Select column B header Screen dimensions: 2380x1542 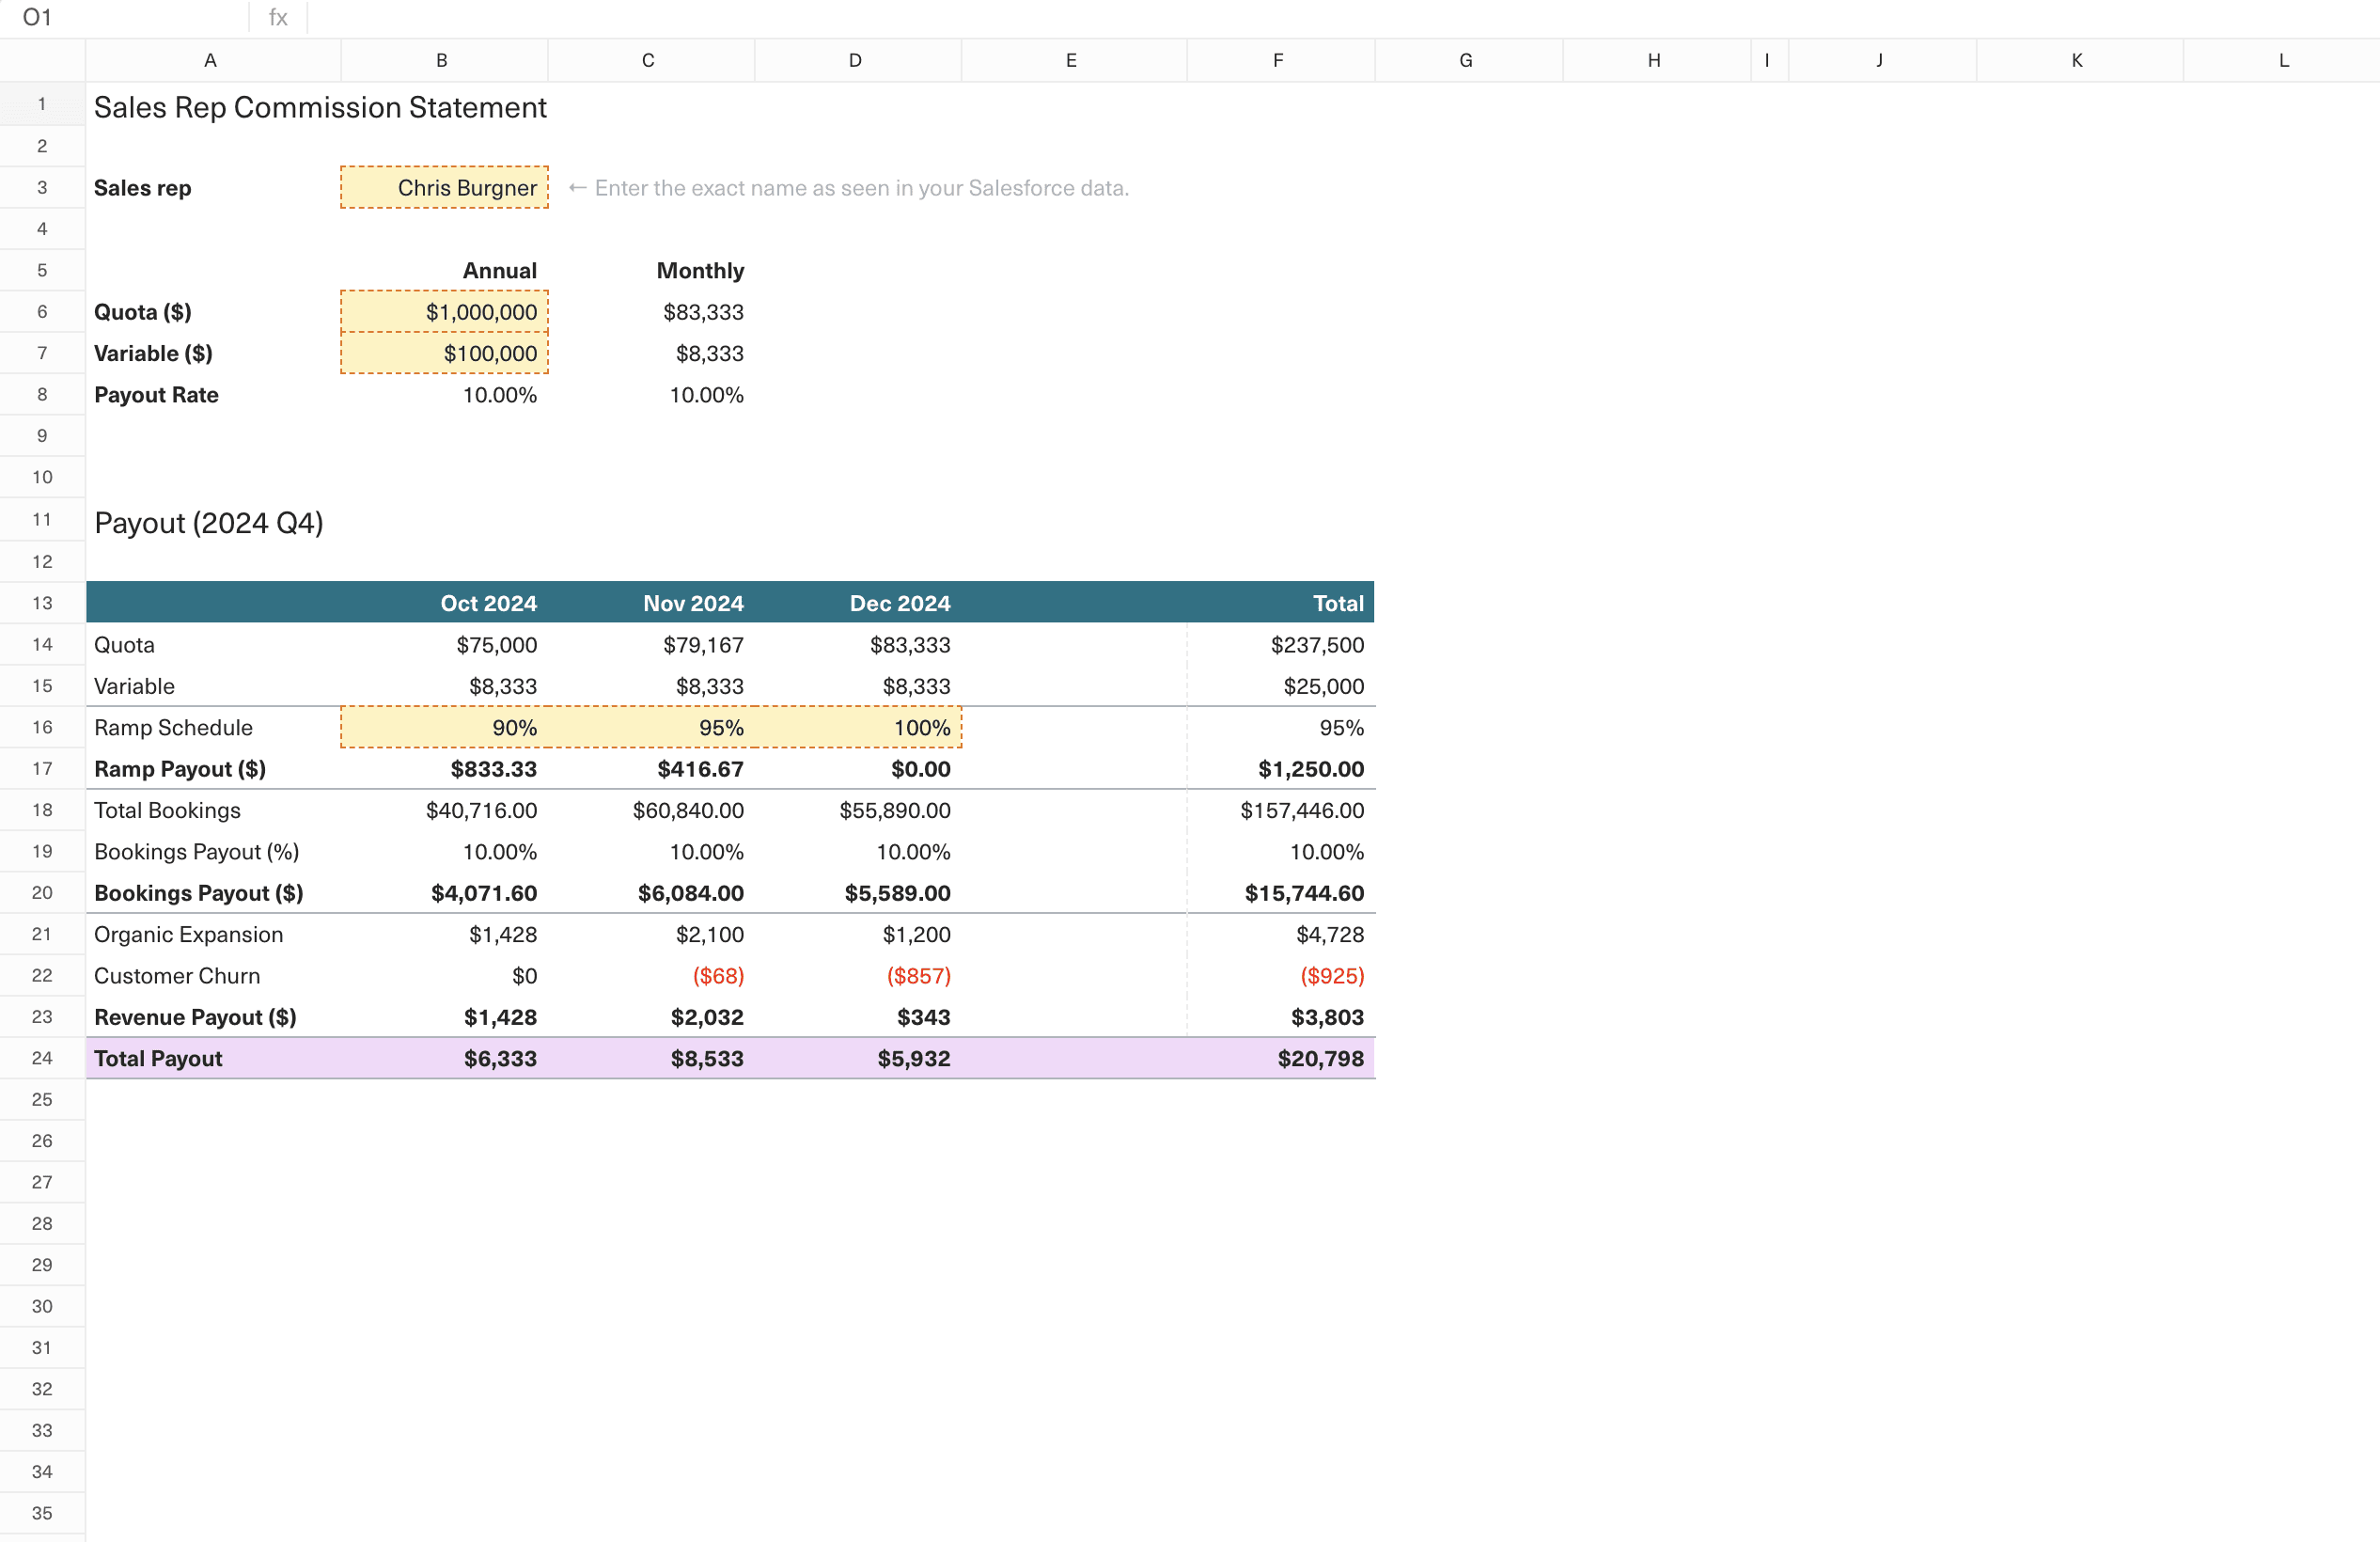tap(443, 60)
